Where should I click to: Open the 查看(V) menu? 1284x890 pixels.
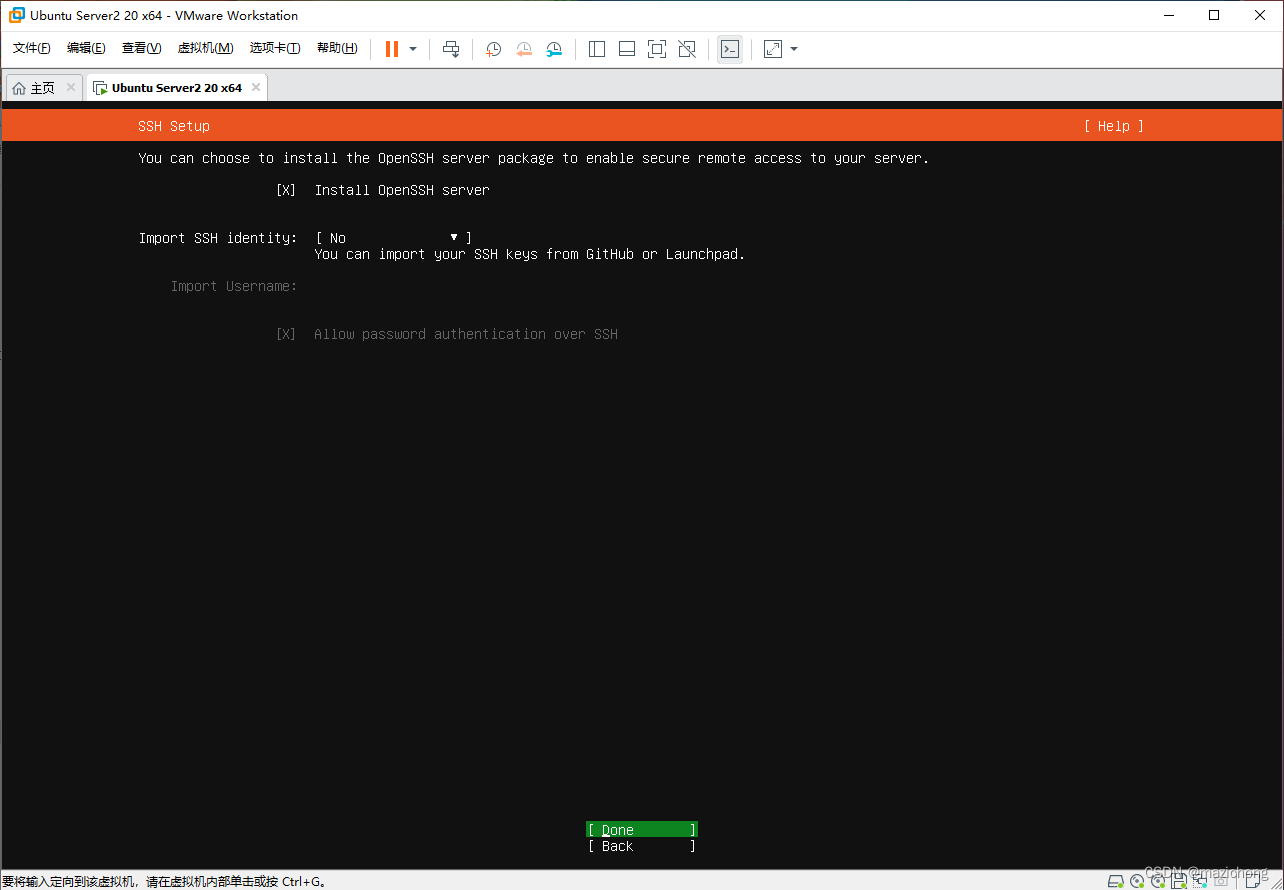[141, 49]
